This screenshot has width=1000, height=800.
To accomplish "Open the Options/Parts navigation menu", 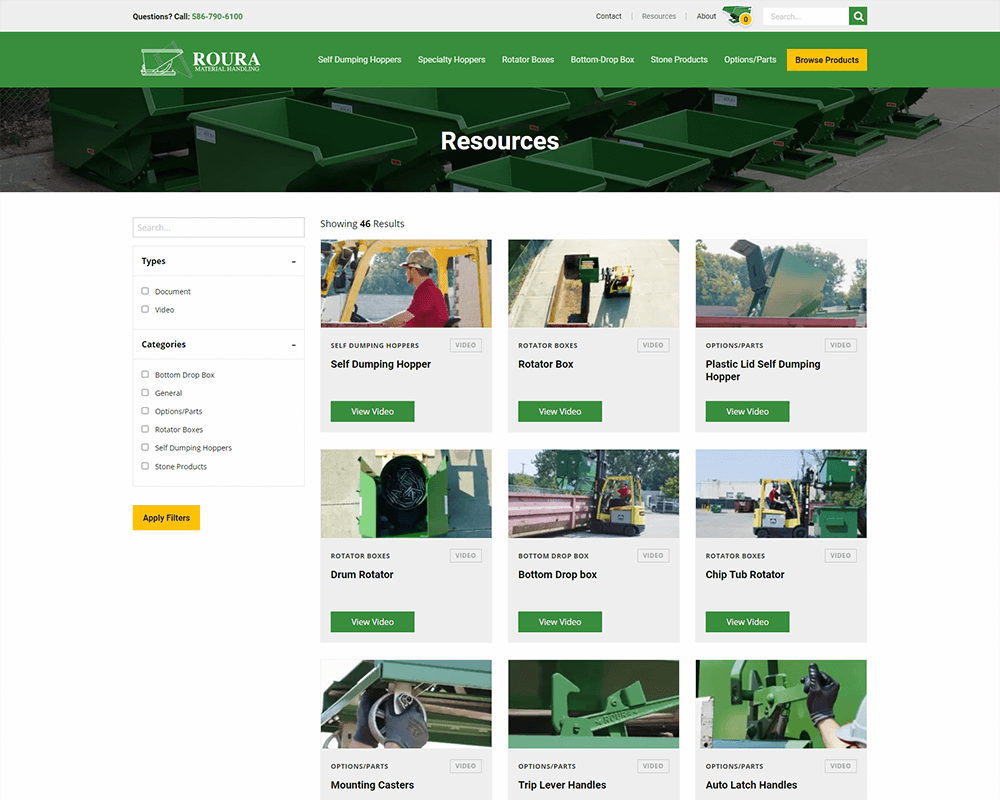I will [750, 59].
